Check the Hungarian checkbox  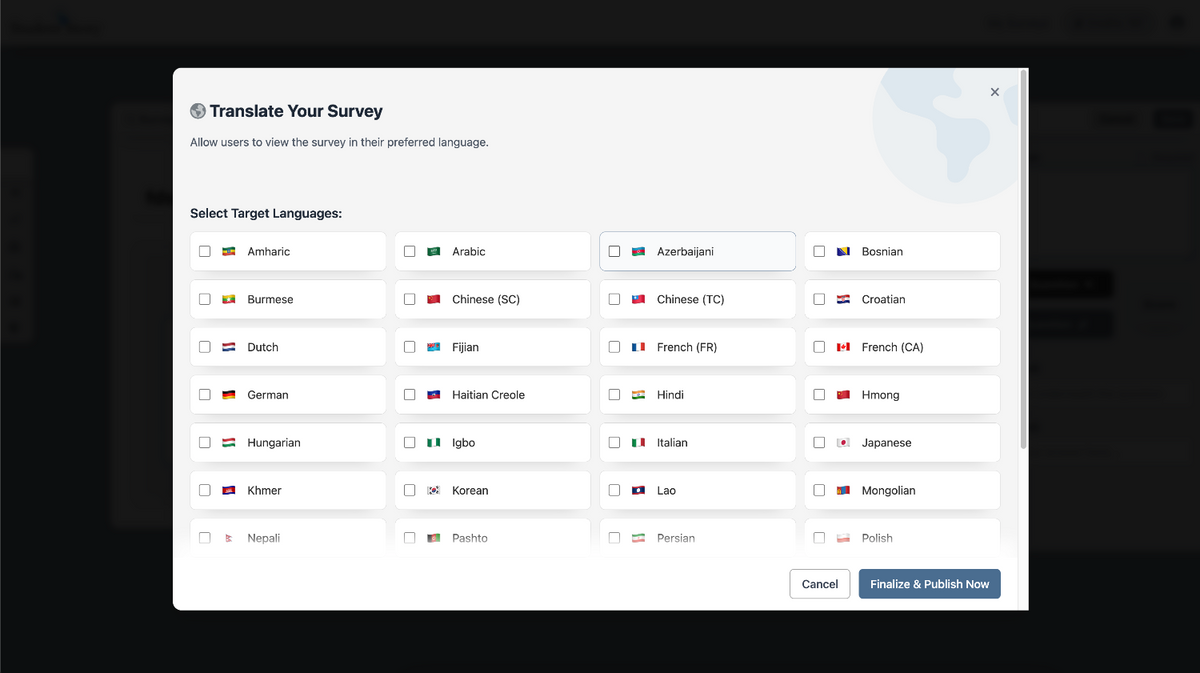click(205, 442)
